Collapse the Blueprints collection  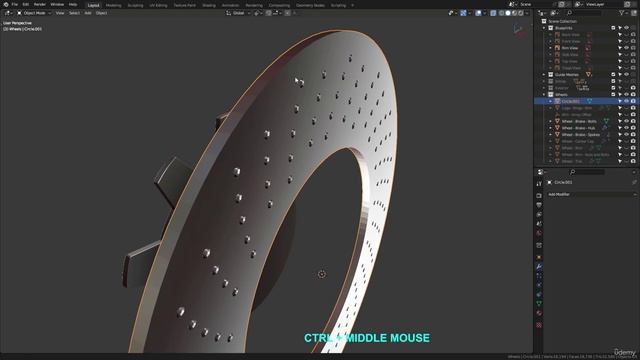(544, 28)
